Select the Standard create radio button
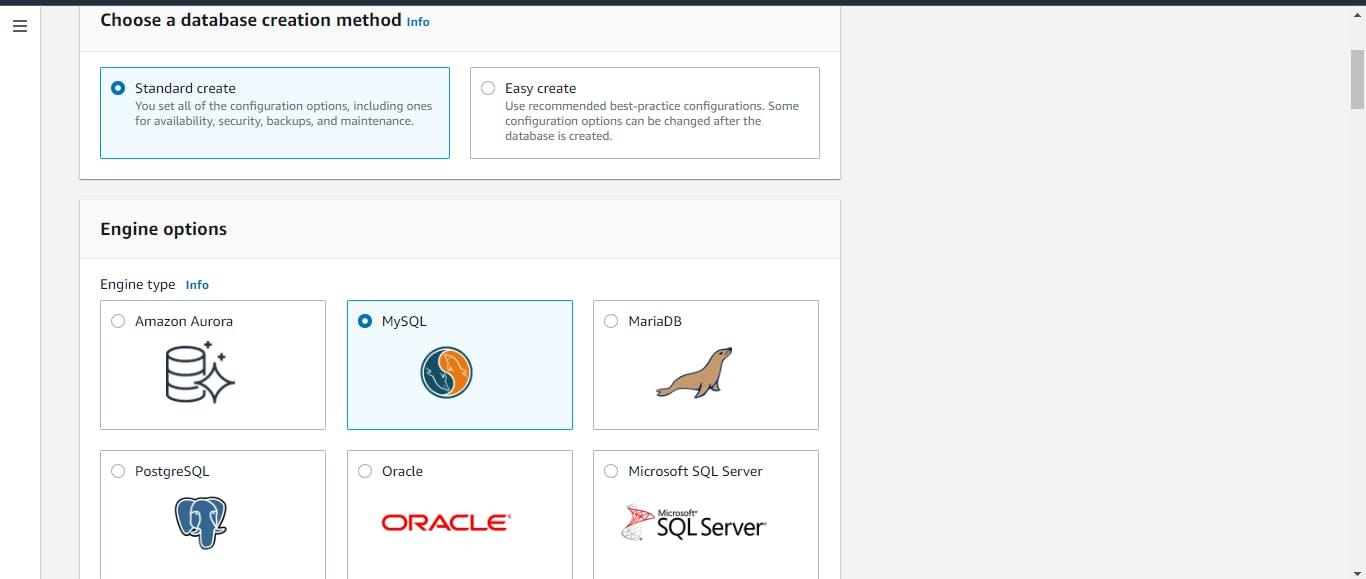Viewport: 1366px width, 579px height. click(x=118, y=88)
